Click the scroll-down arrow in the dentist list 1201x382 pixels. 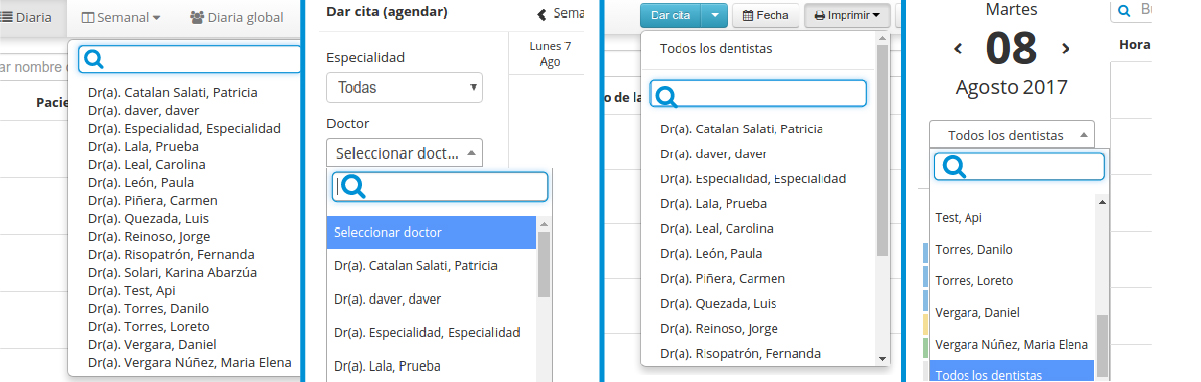[882, 358]
